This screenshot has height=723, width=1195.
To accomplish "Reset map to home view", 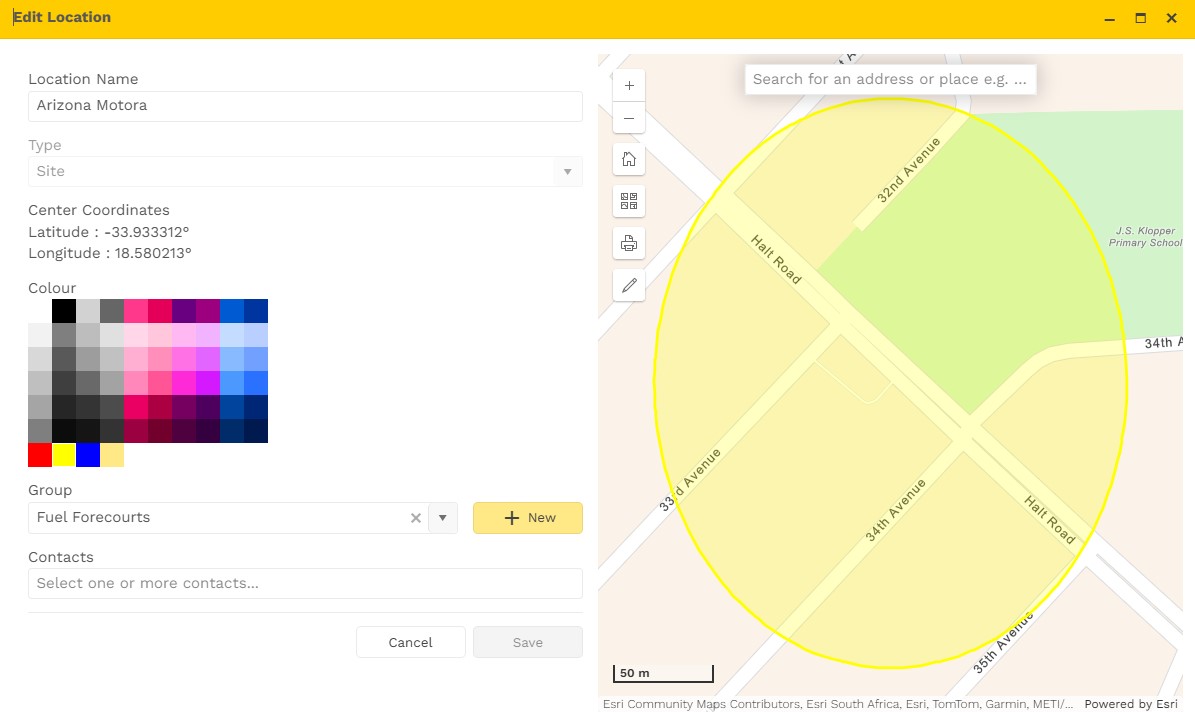I will point(629,159).
